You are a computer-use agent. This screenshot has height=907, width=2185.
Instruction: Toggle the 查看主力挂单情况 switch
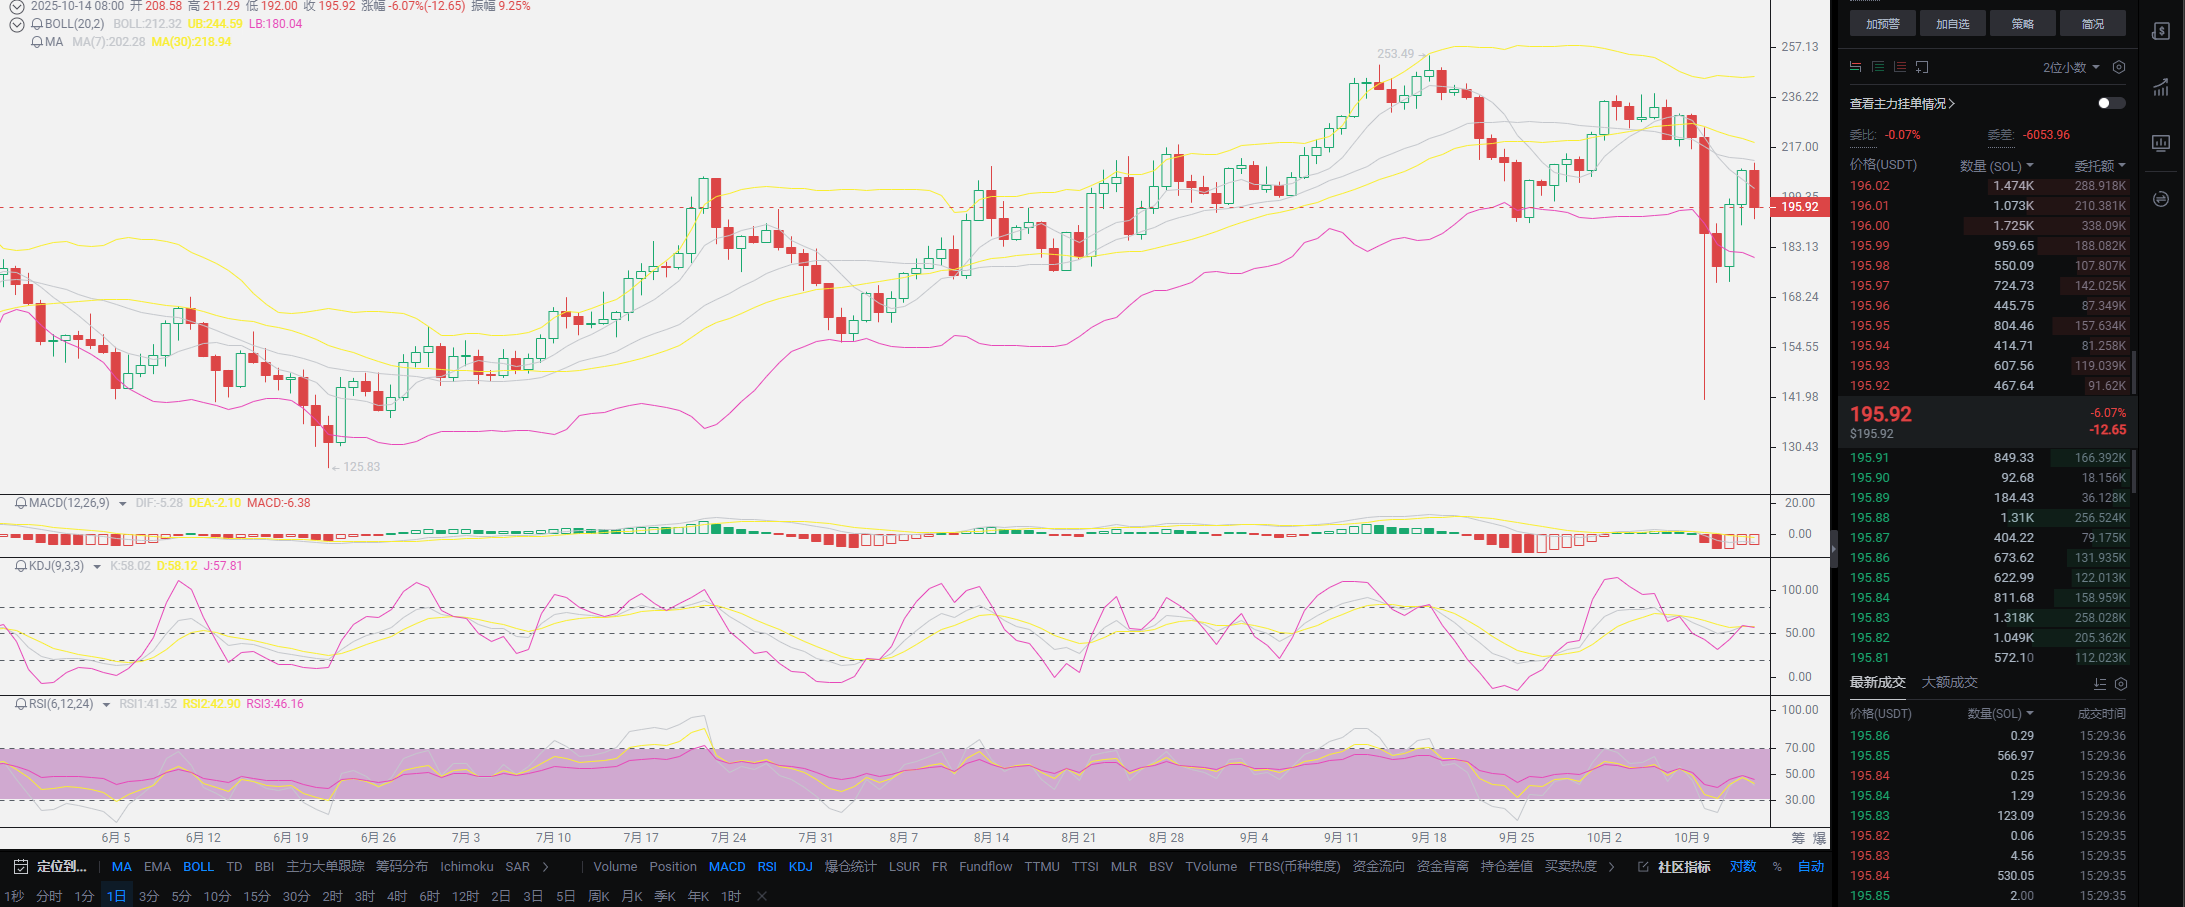point(2110,103)
